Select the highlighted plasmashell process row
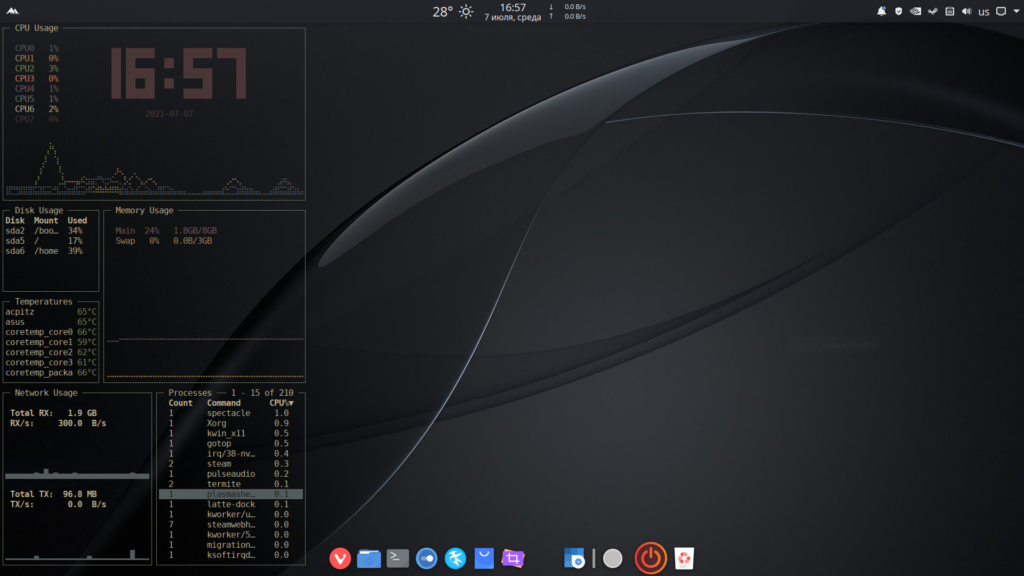 tap(231, 494)
